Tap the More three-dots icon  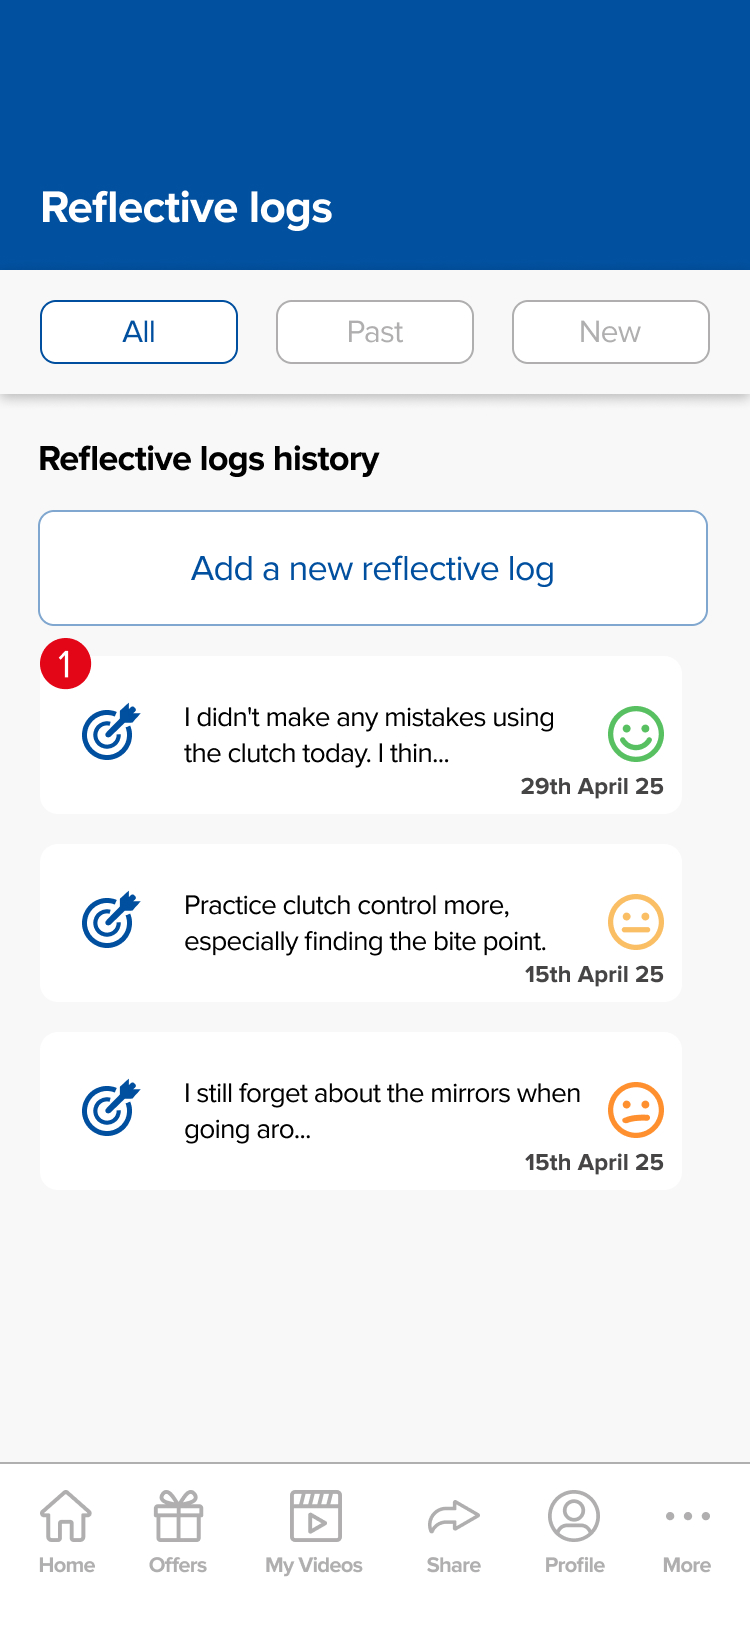point(687,1516)
